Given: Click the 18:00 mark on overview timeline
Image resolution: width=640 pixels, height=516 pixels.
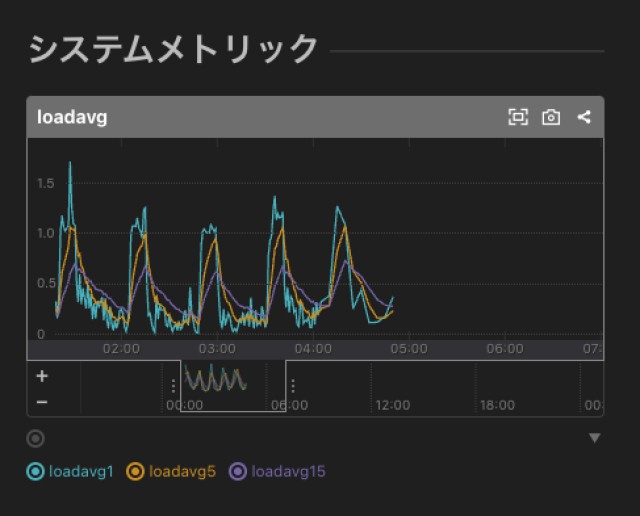Looking at the screenshot, I should pos(497,405).
